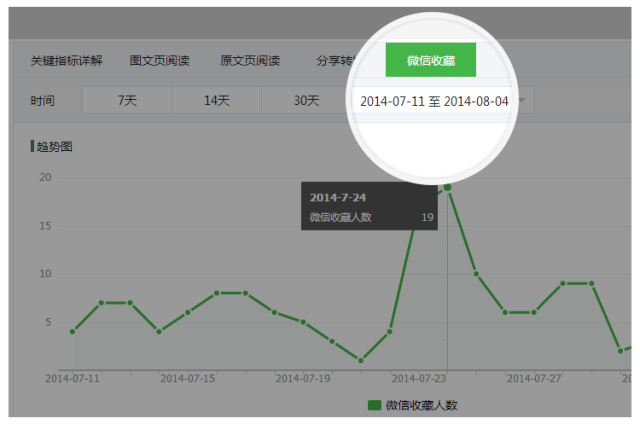
Task: Click the 2014-07-11 至 2014-08-04 date field
Action: 434,102
